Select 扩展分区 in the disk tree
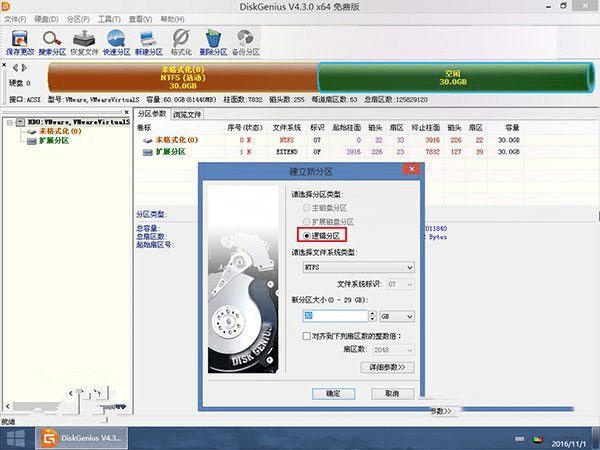The height and width of the screenshot is (450, 600). 54,141
